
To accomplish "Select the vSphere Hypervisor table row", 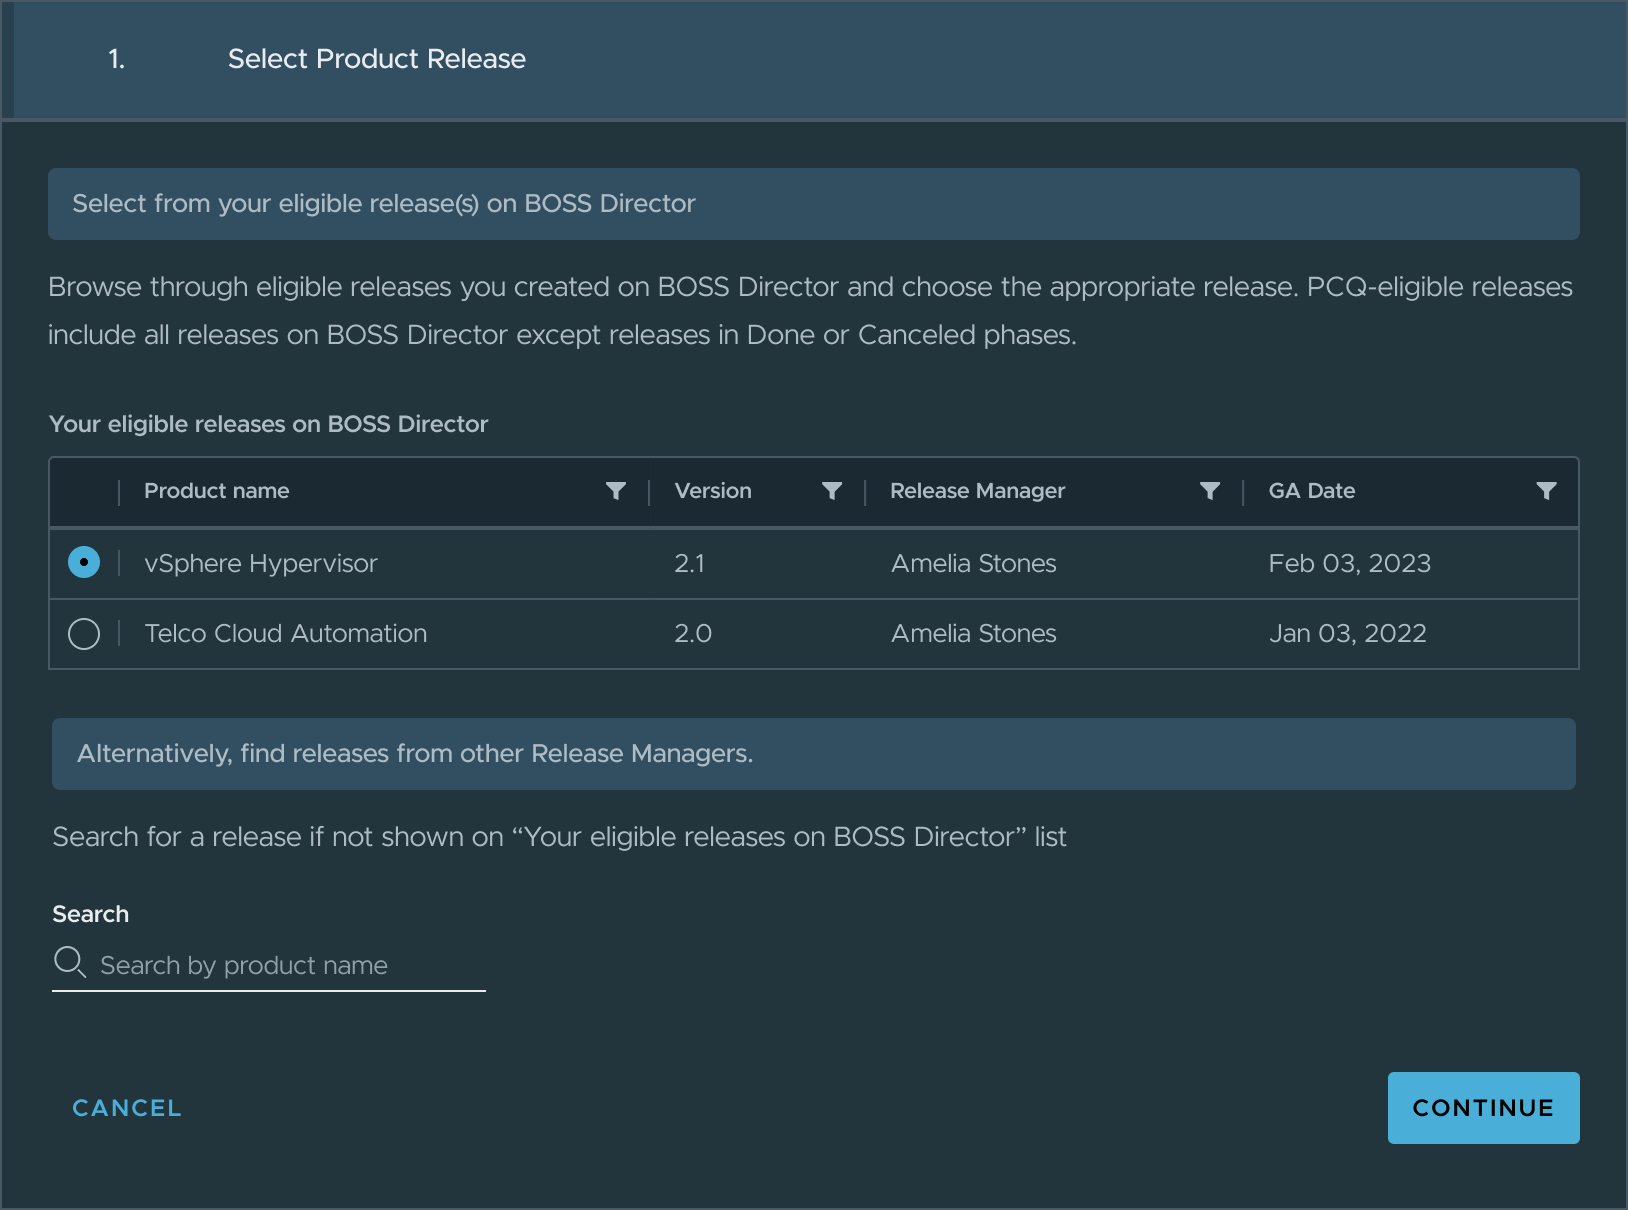I will [x=700, y=563].
